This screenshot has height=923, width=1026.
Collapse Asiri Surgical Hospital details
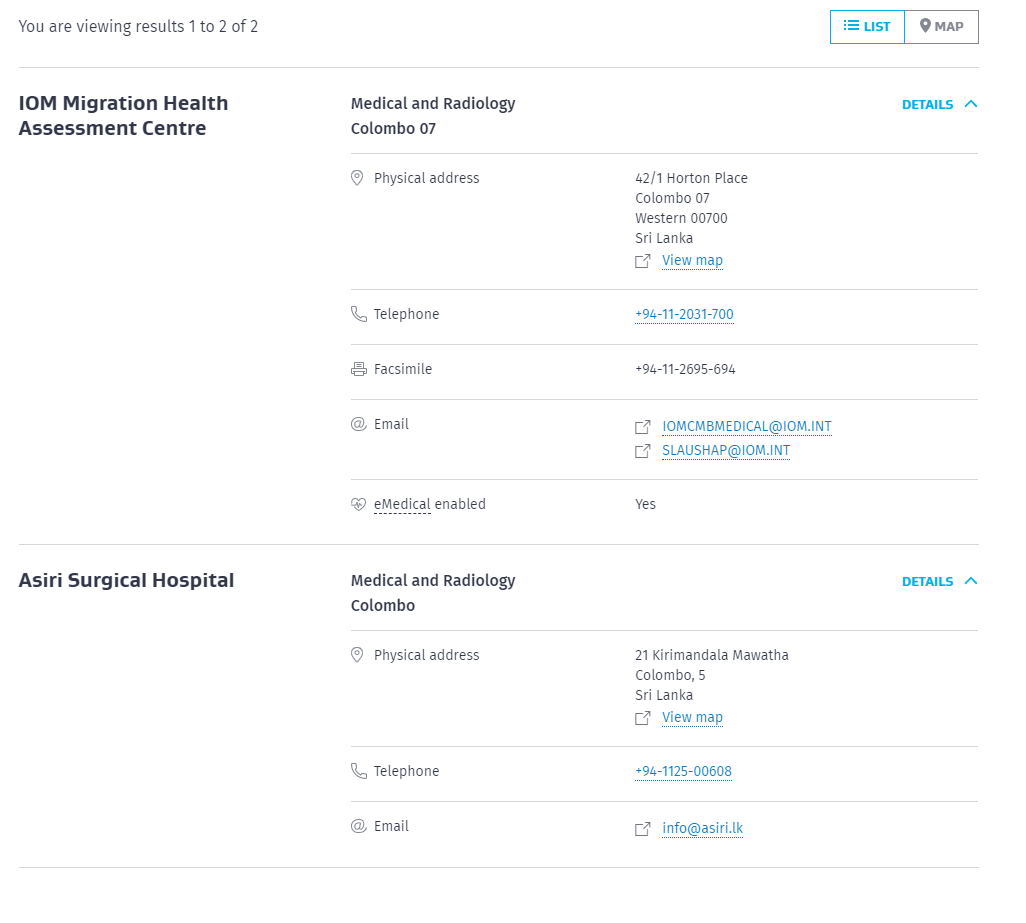(940, 582)
